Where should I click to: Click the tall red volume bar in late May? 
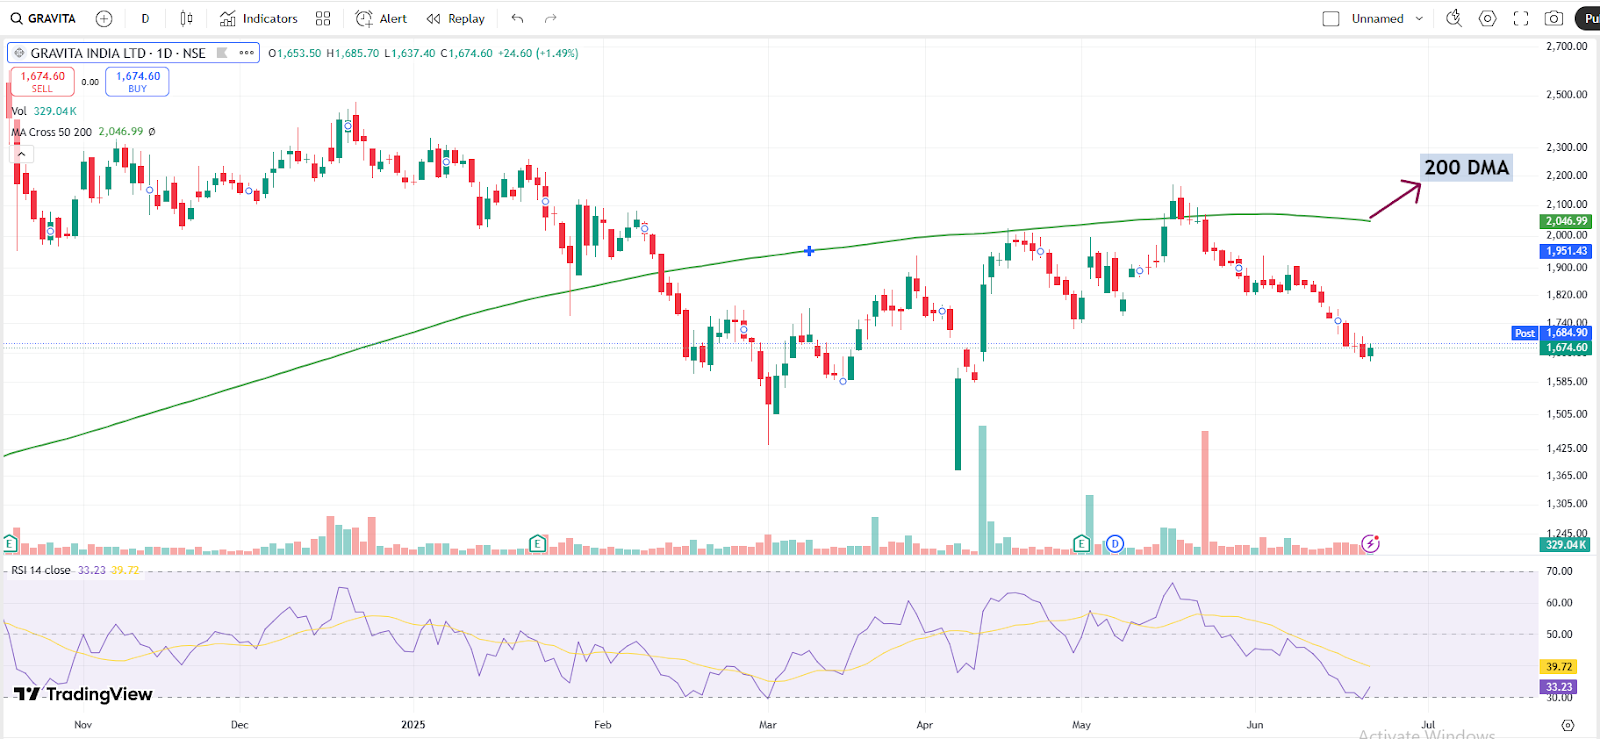coord(1205,492)
